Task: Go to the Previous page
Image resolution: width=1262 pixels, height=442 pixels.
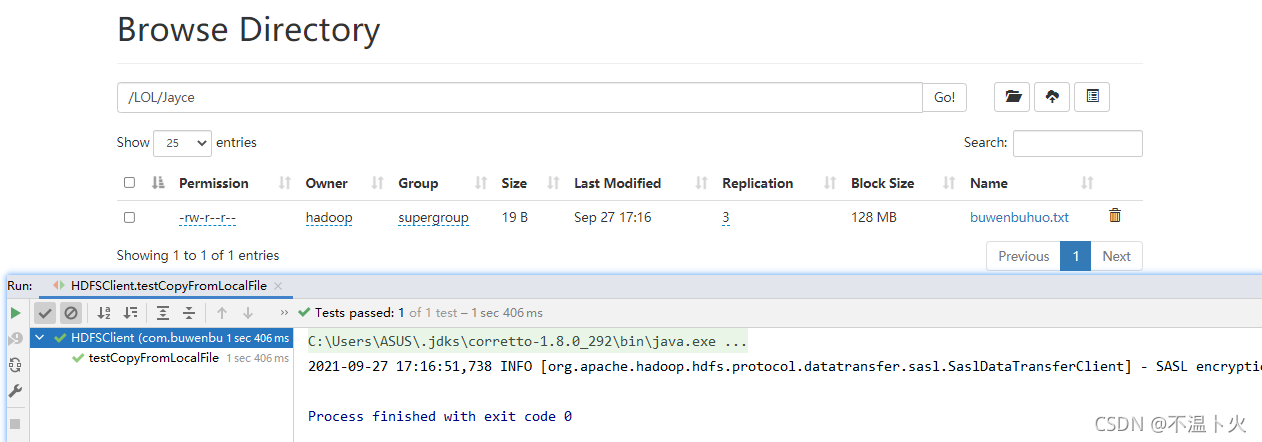Action: coord(1023,256)
